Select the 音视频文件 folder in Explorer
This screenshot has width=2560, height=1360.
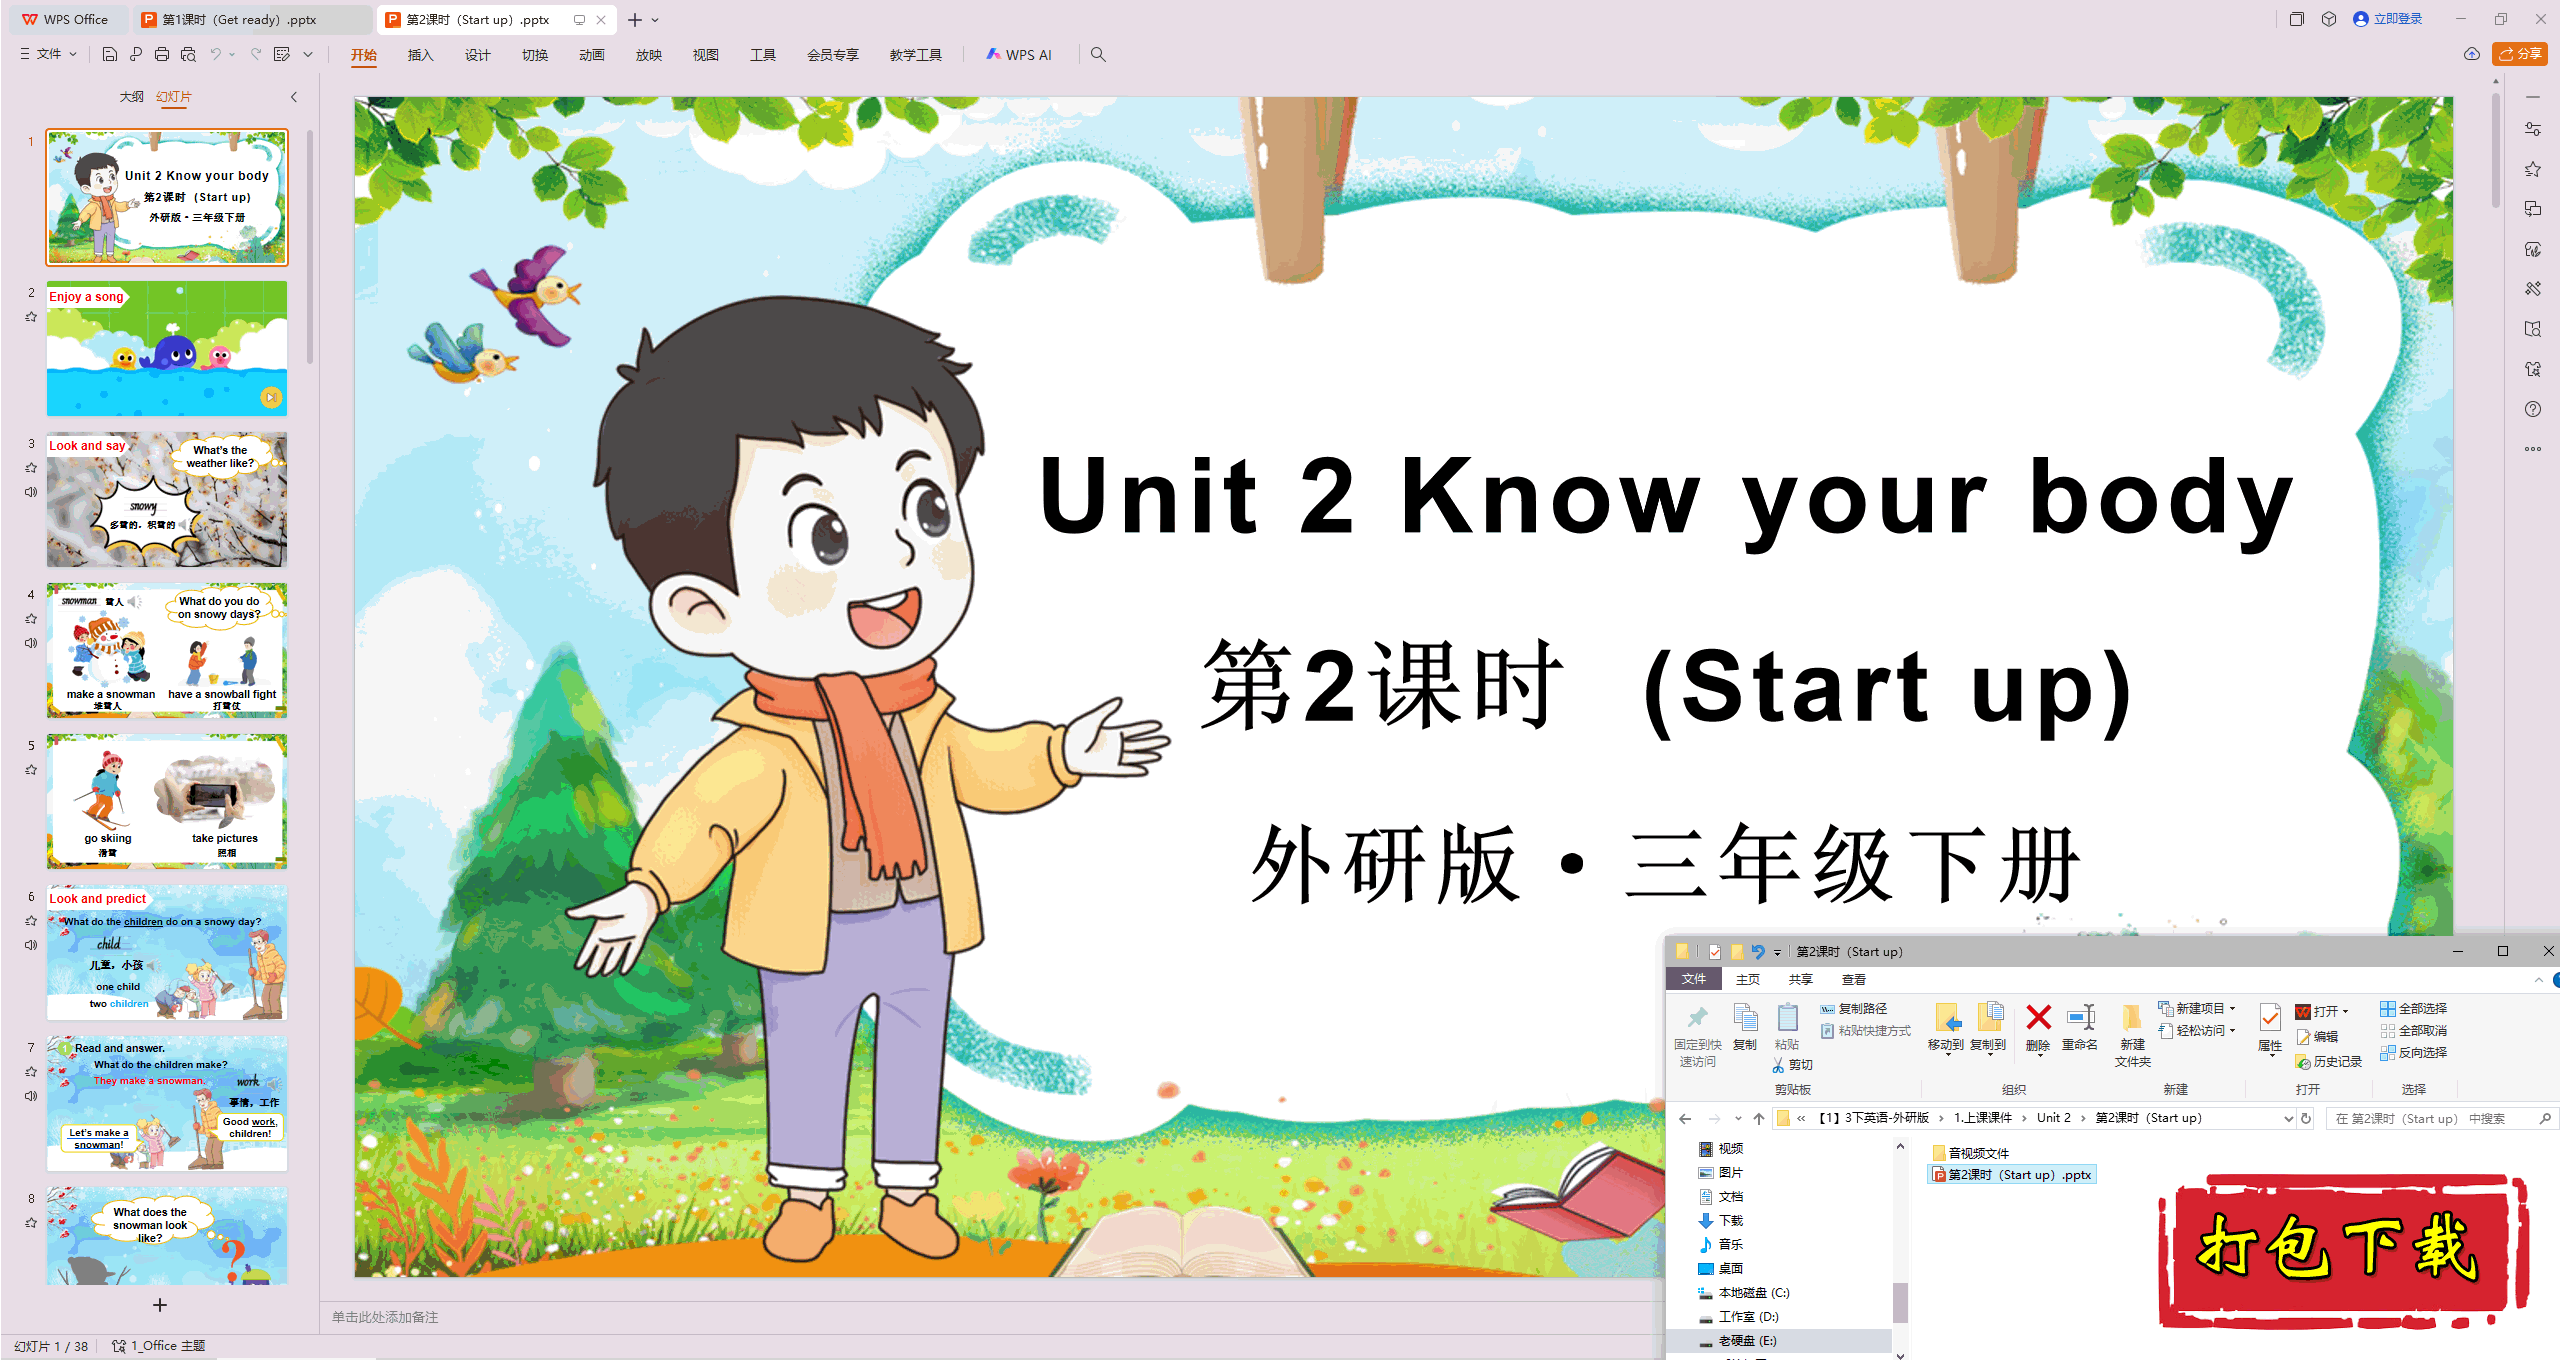1971,1153
